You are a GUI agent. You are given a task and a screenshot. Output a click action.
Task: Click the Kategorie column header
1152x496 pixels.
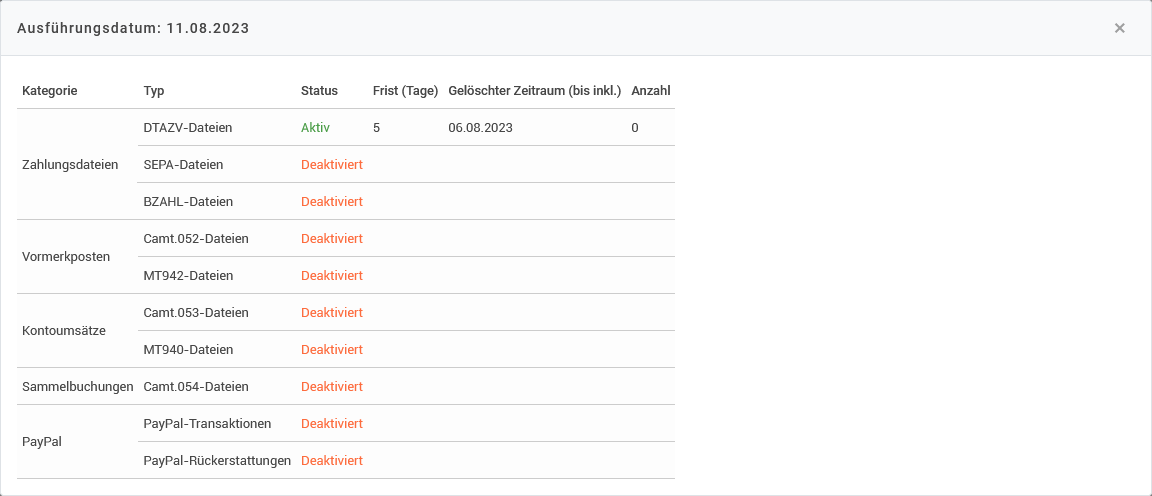[x=49, y=91]
